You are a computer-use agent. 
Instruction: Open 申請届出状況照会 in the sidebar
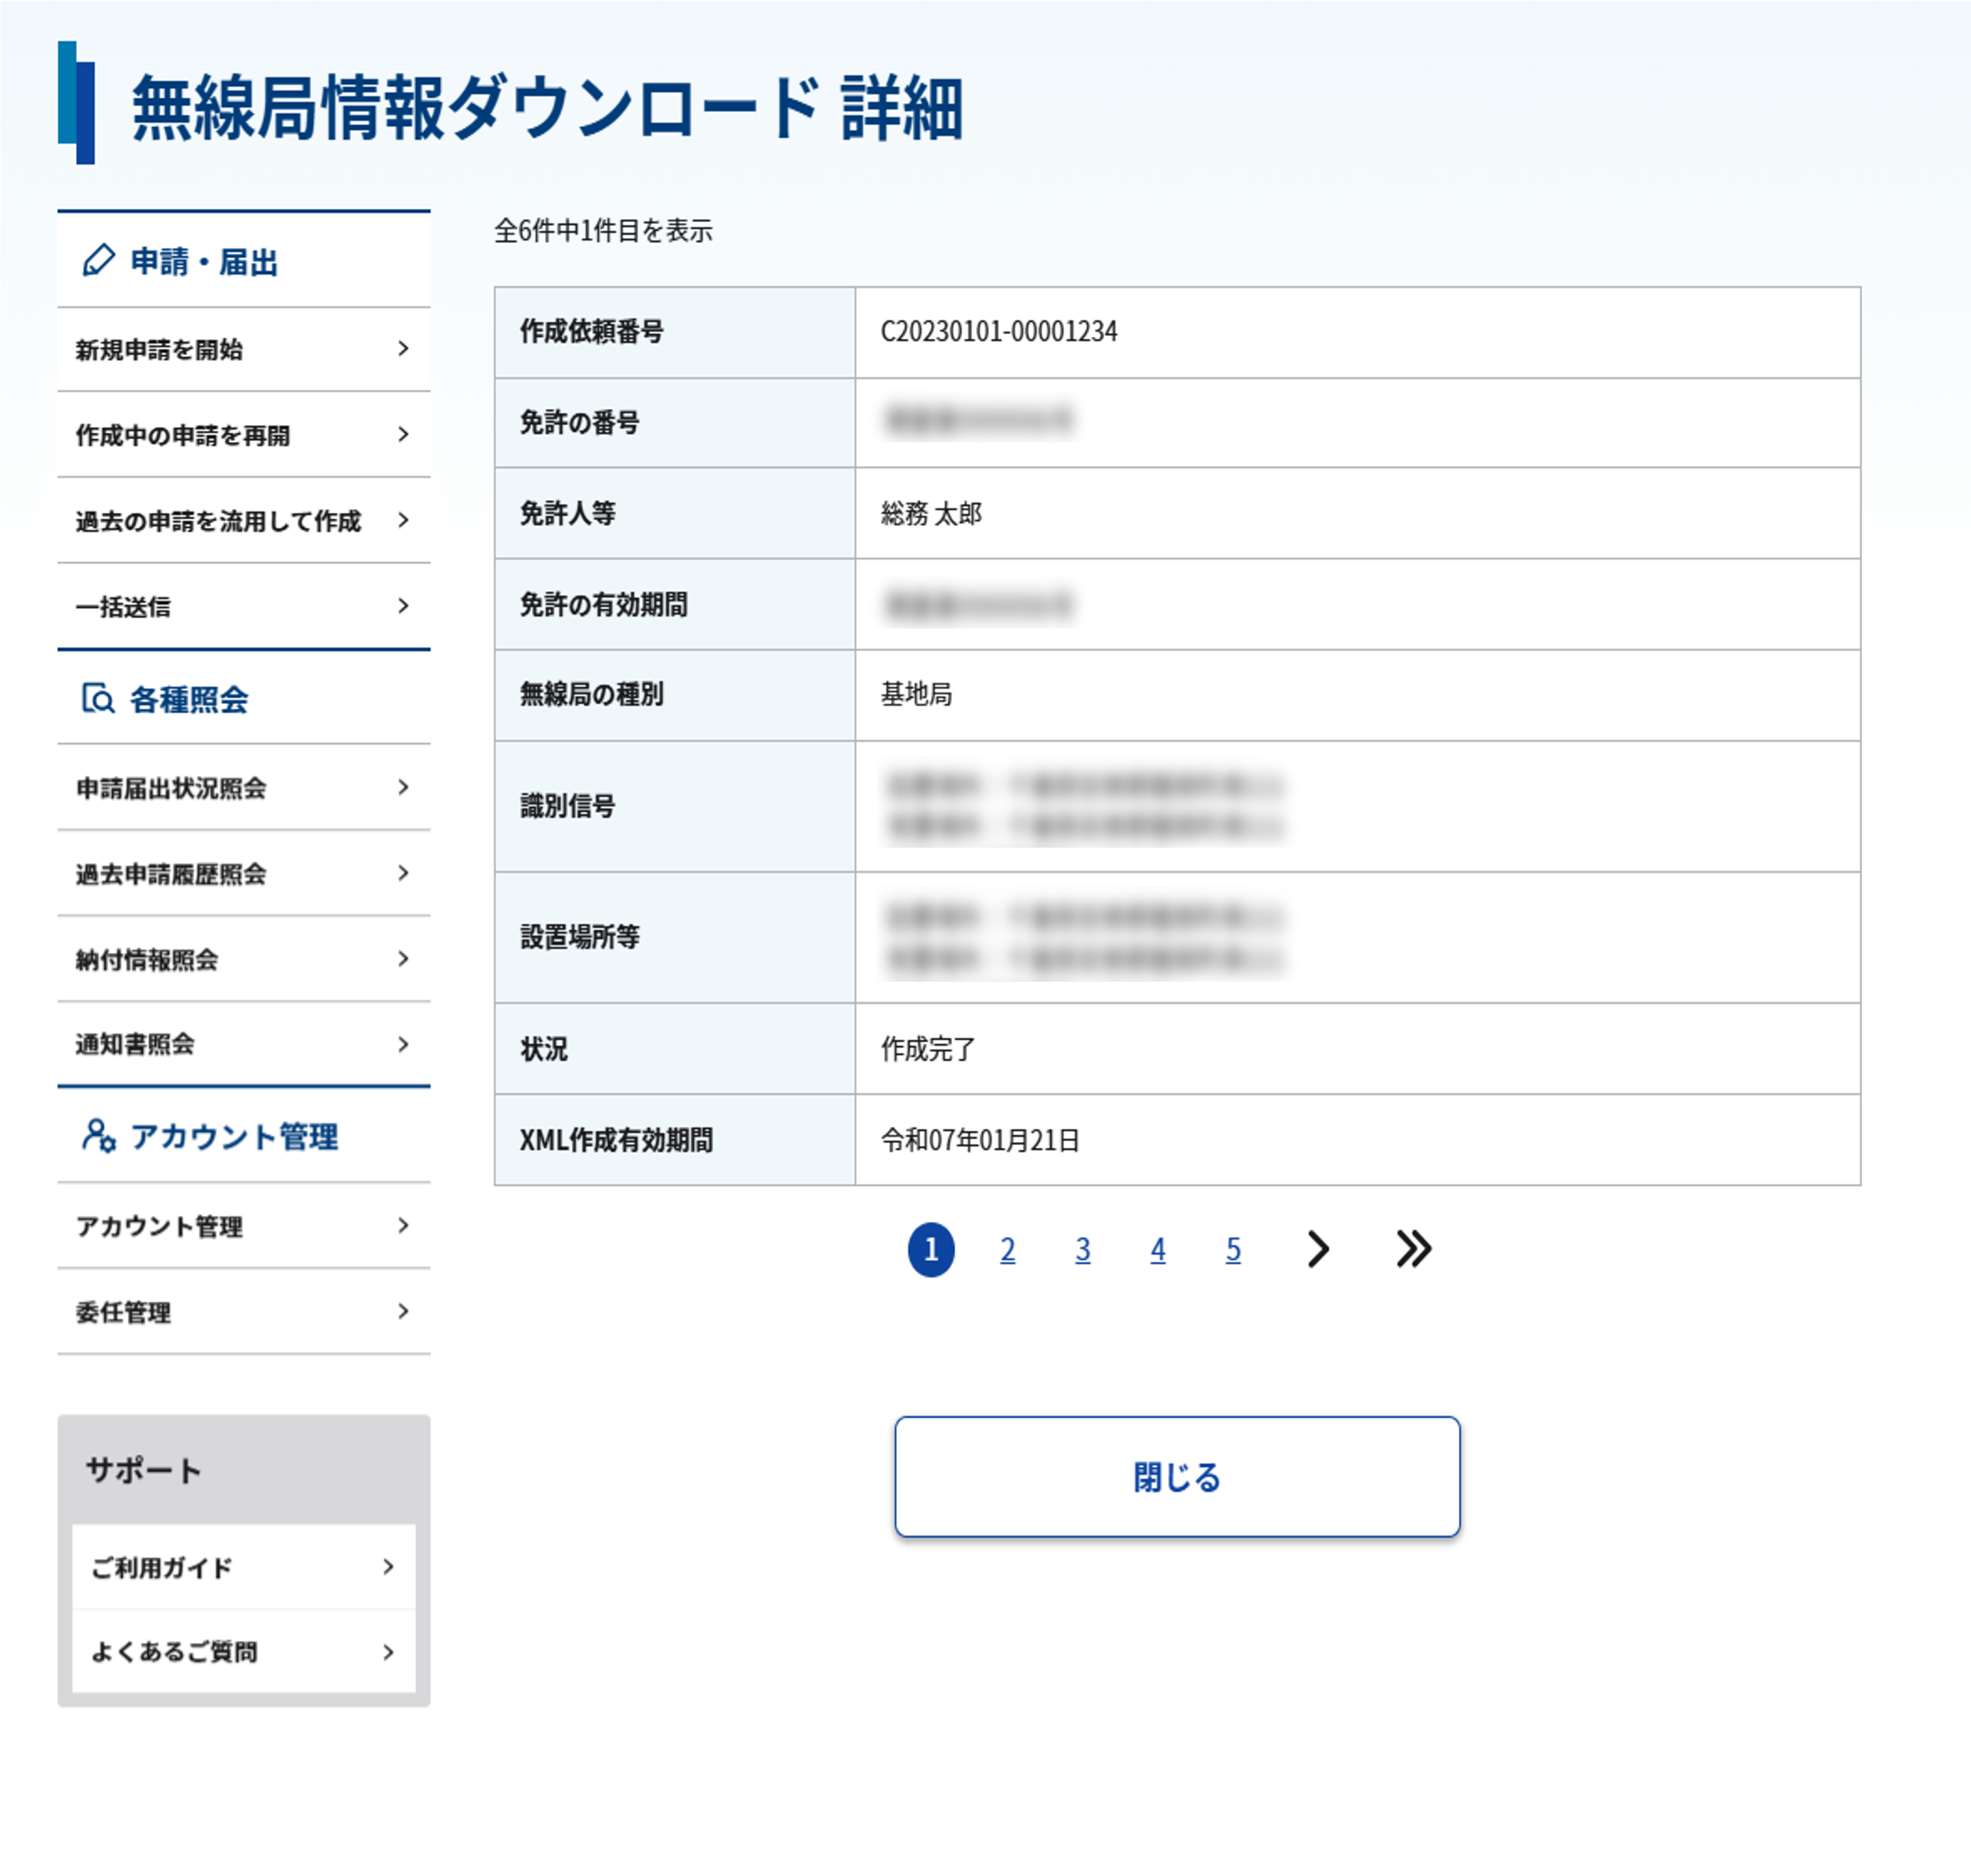(244, 788)
